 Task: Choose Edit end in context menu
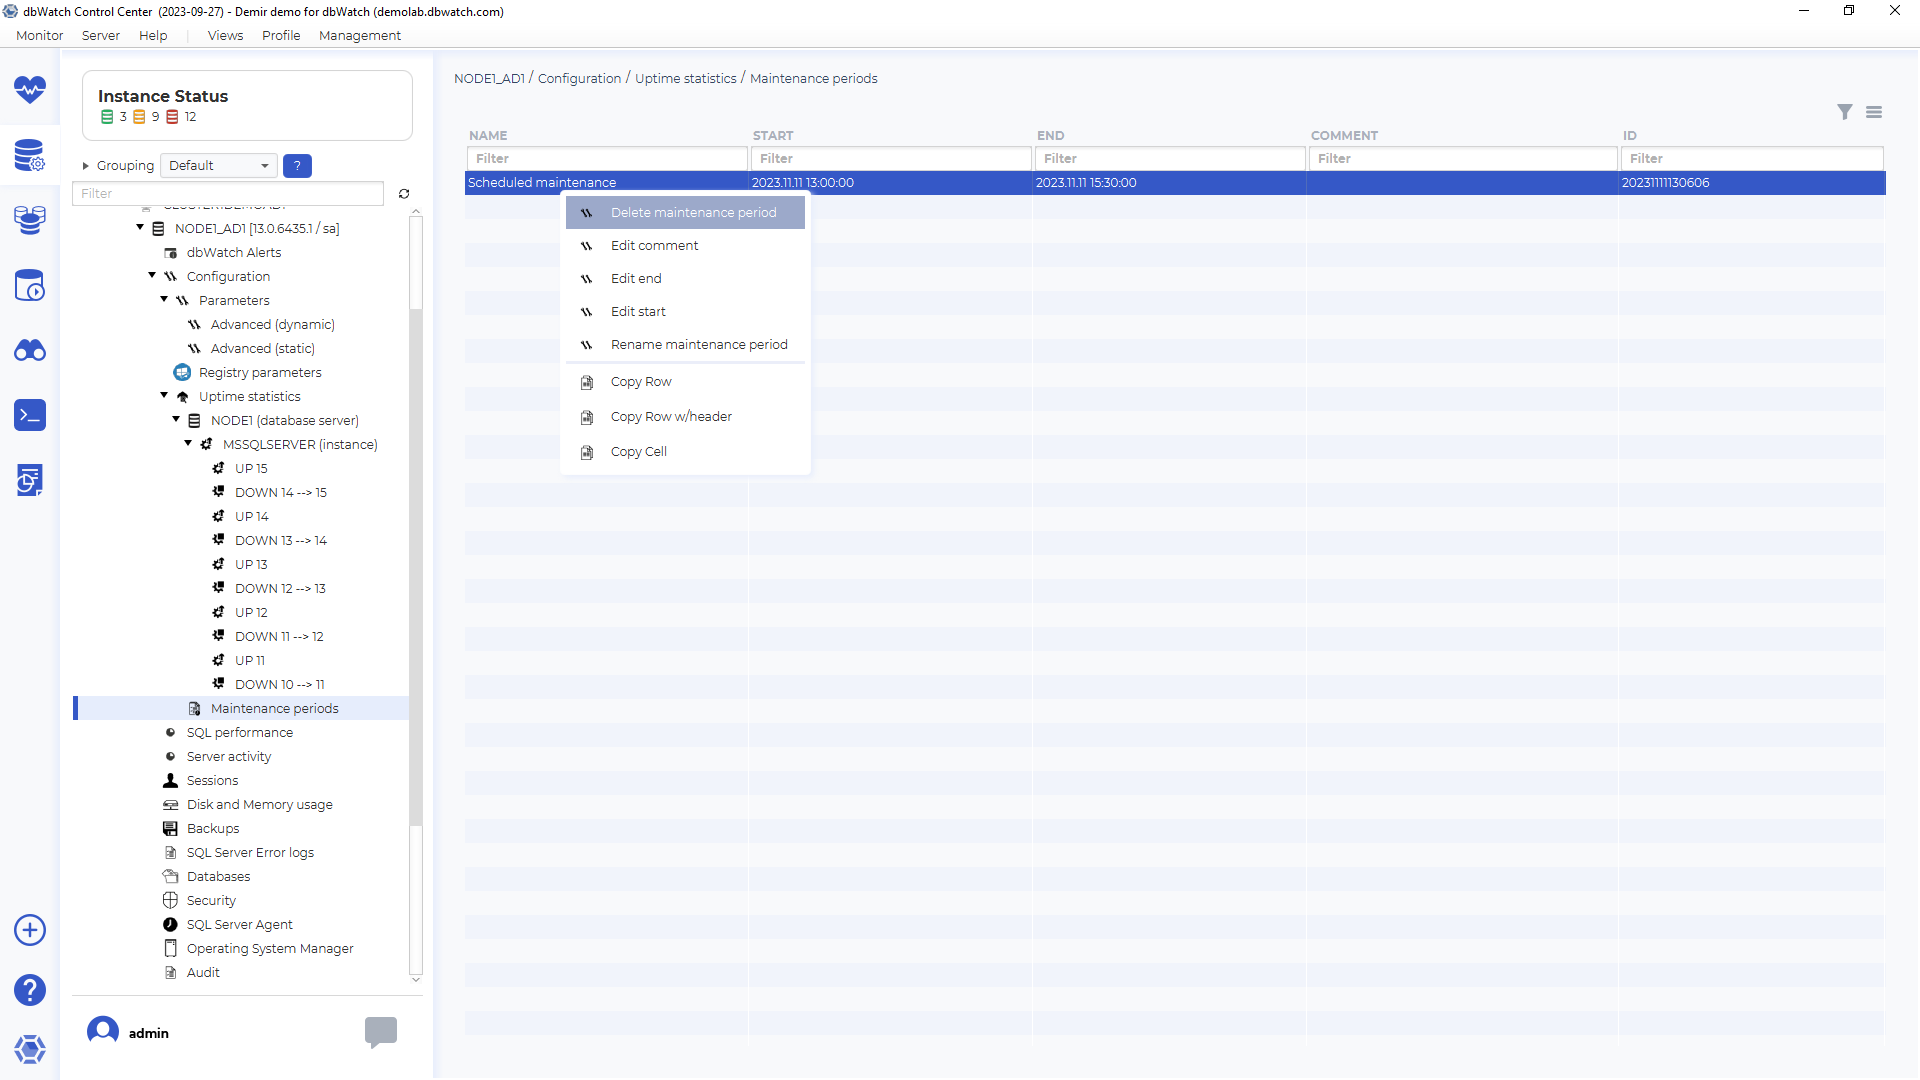coord(685,279)
